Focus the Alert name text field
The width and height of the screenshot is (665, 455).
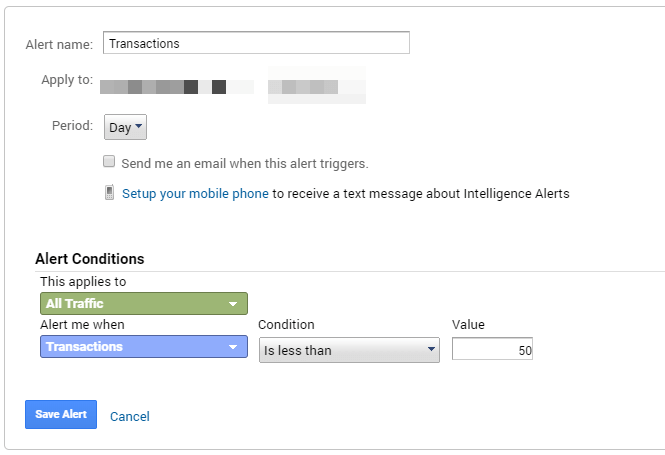256,43
